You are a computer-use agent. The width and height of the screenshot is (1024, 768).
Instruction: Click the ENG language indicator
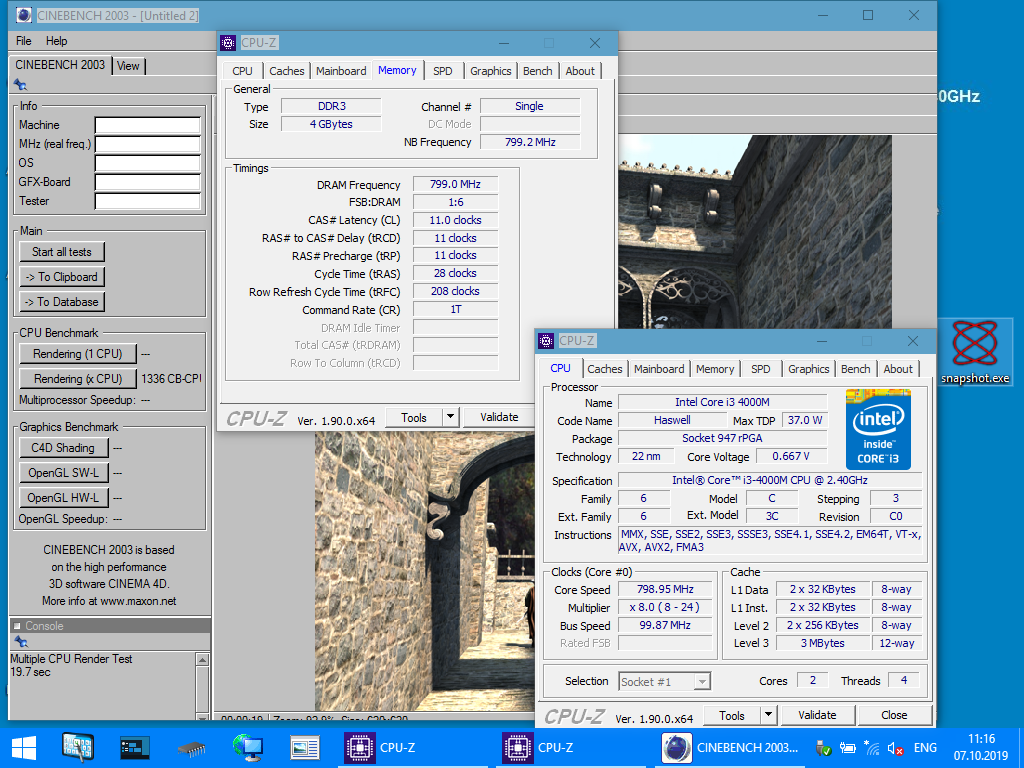coord(925,748)
